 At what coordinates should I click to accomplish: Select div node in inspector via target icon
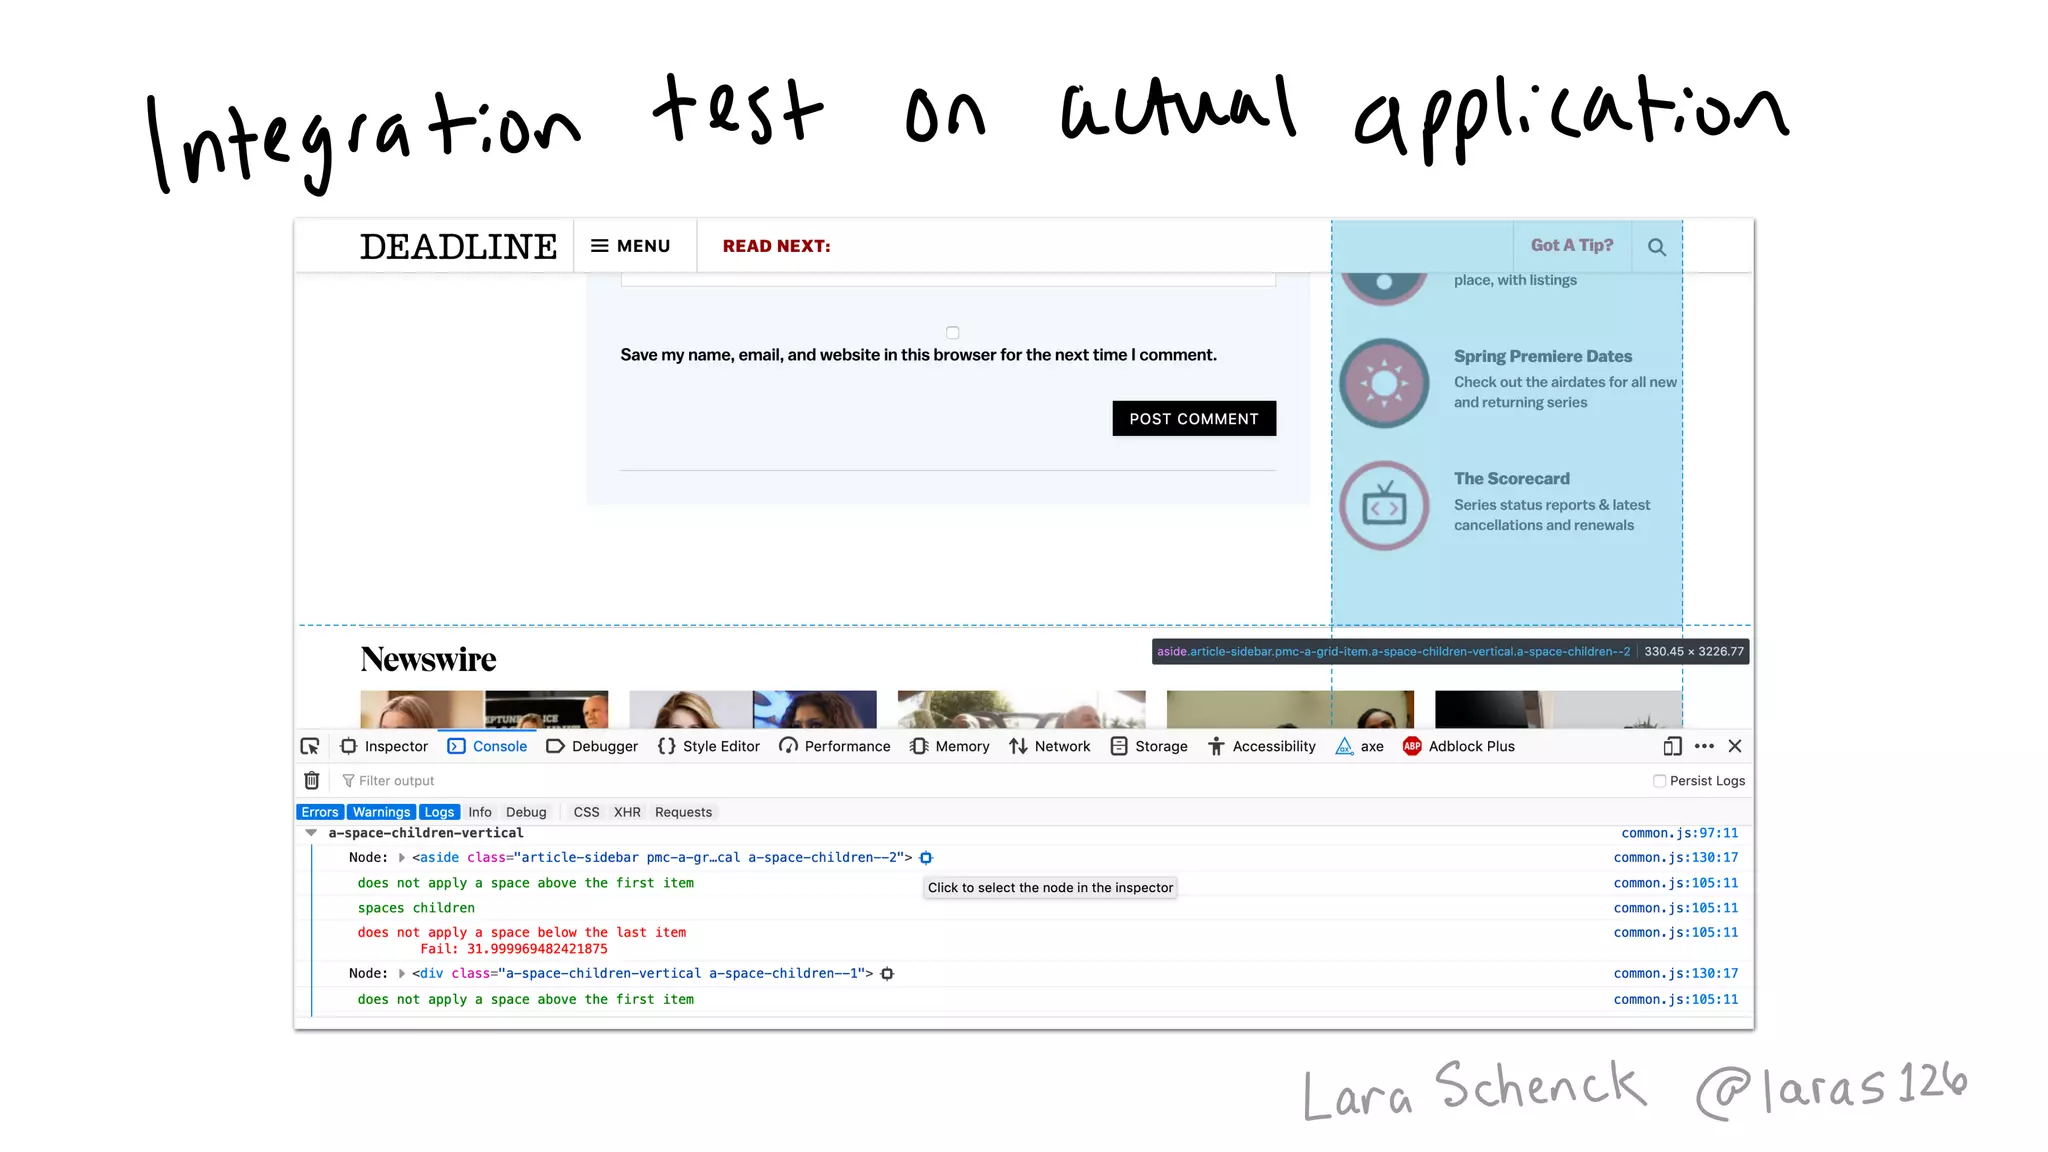tap(887, 974)
